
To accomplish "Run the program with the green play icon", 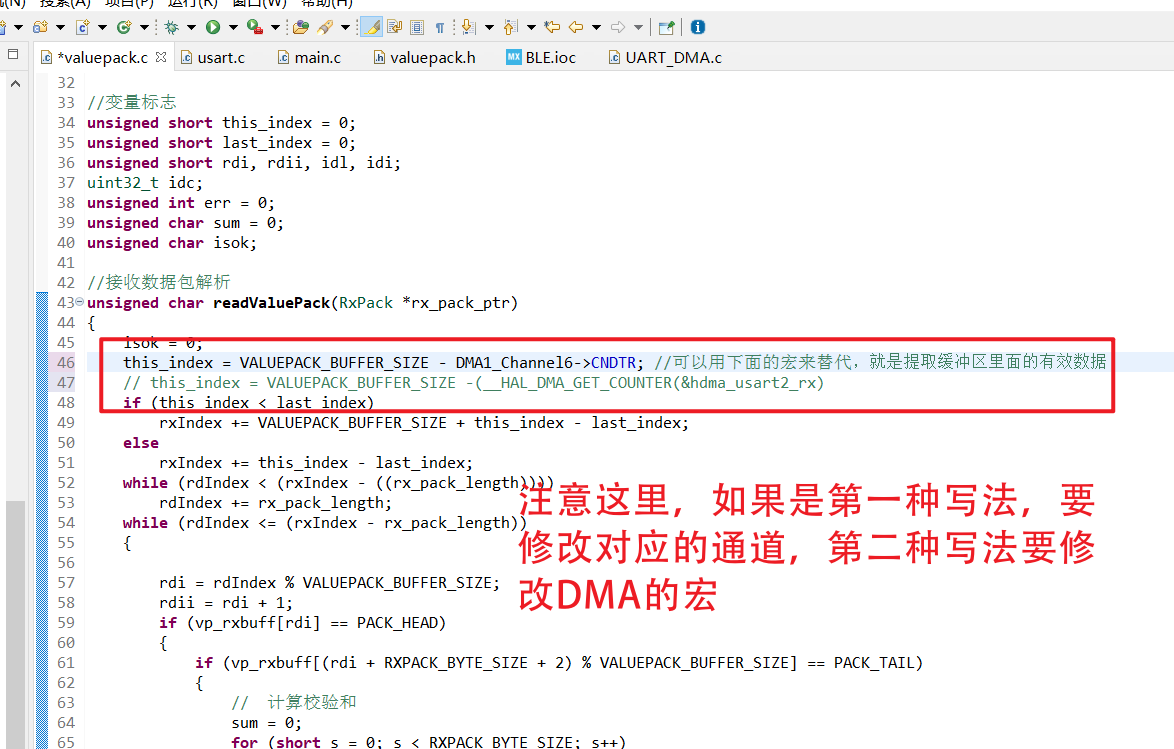I will [x=213, y=28].
